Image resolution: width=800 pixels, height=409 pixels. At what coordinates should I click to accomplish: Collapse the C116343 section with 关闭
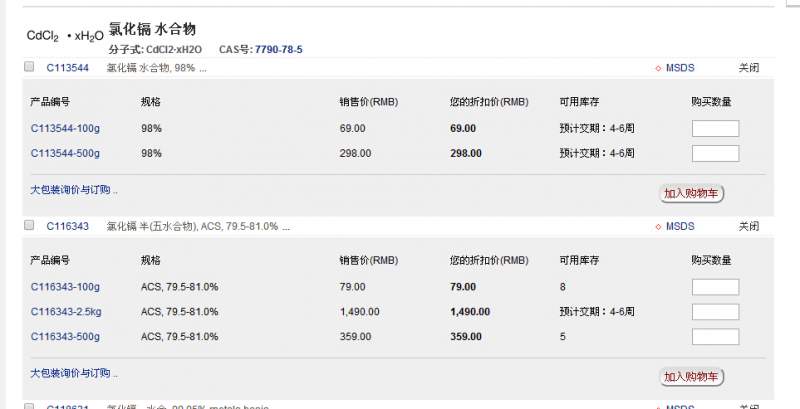(748, 226)
